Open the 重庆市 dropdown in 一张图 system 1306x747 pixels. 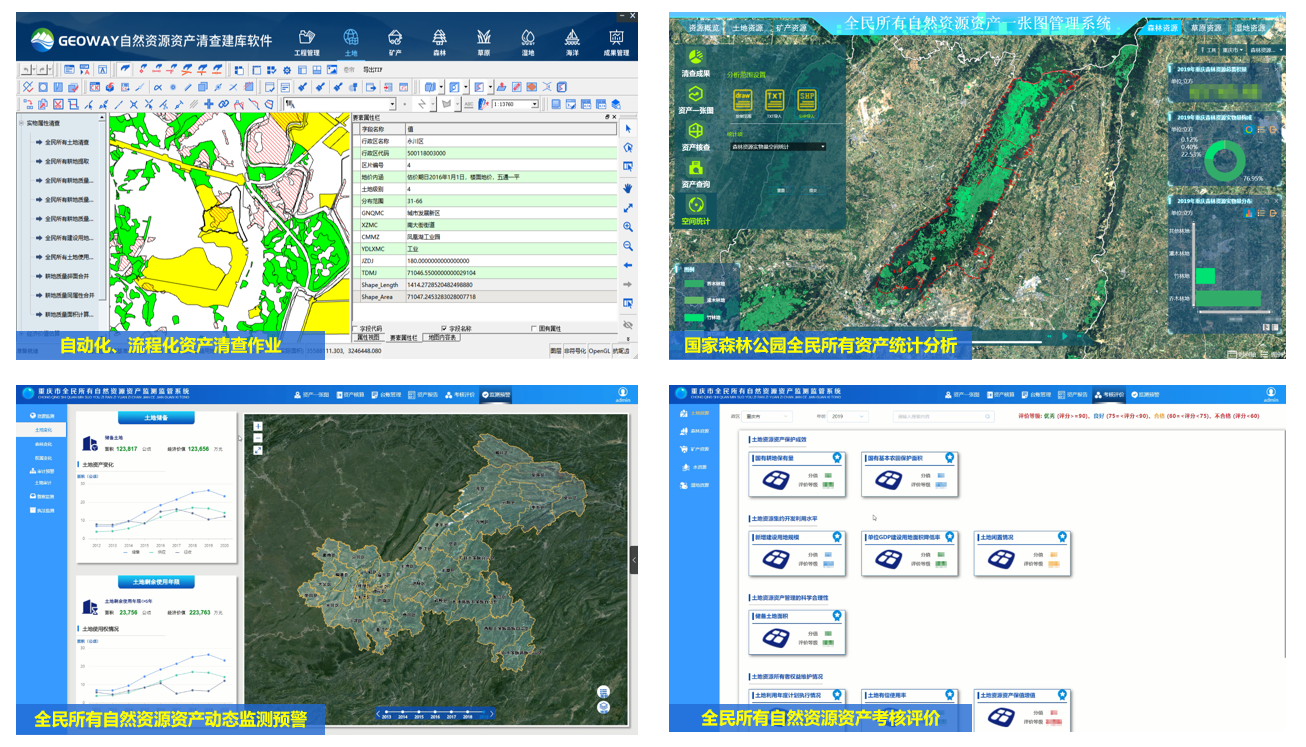point(1232,49)
